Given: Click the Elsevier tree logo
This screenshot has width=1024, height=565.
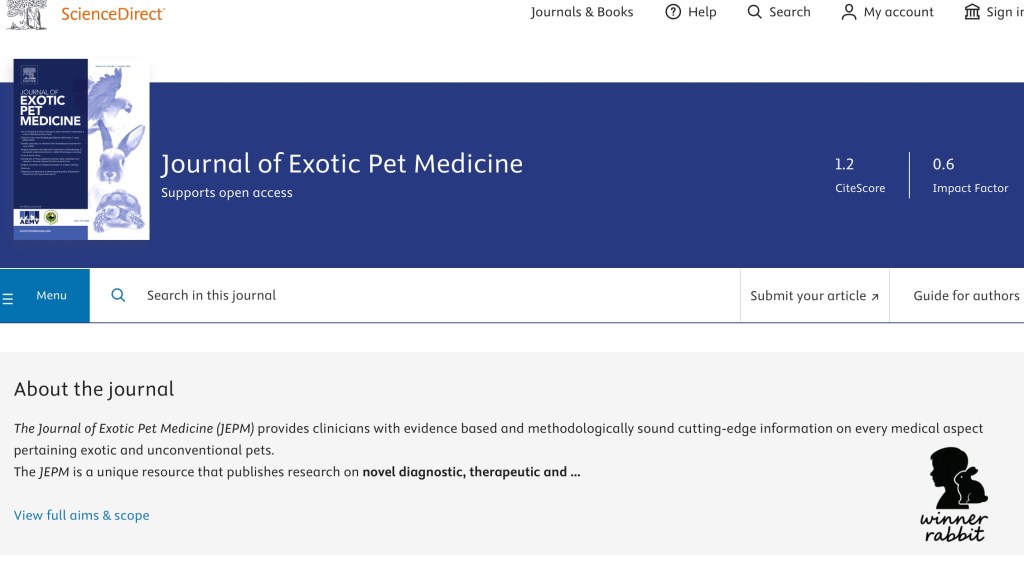Looking at the screenshot, I should pyautogui.click(x=26, y=14).
